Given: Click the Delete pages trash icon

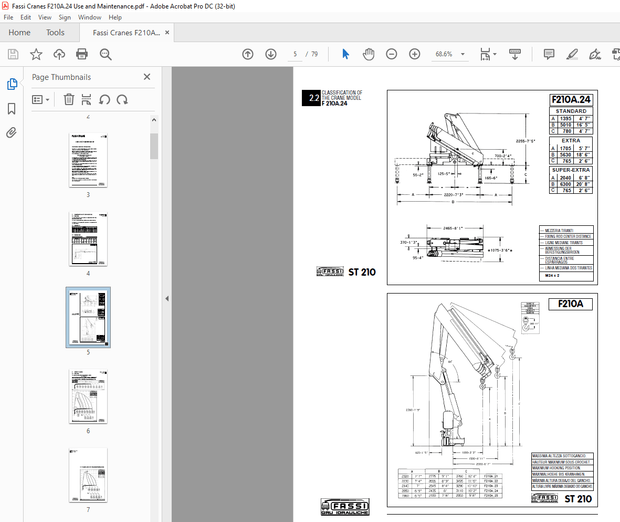Looking at the screenshot, I should pos(69,99).
